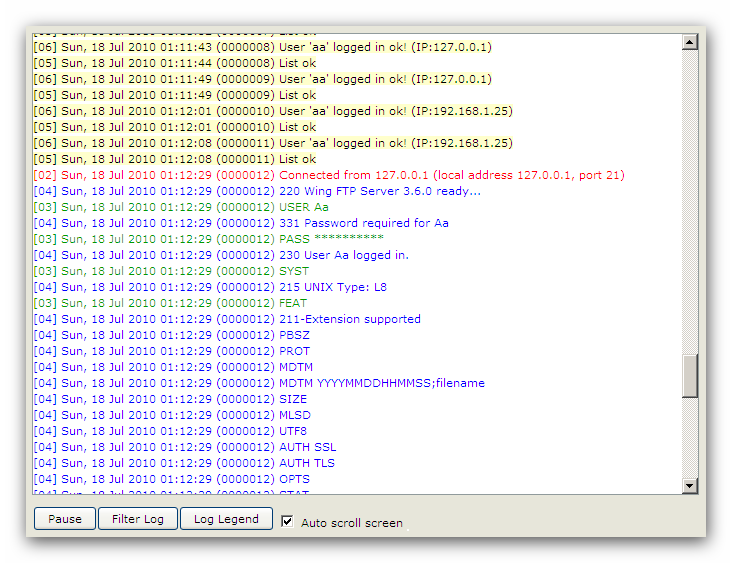The image size is (732, 563).
Task: Click the scrollbar down arrow
Action: click(690, 486)
